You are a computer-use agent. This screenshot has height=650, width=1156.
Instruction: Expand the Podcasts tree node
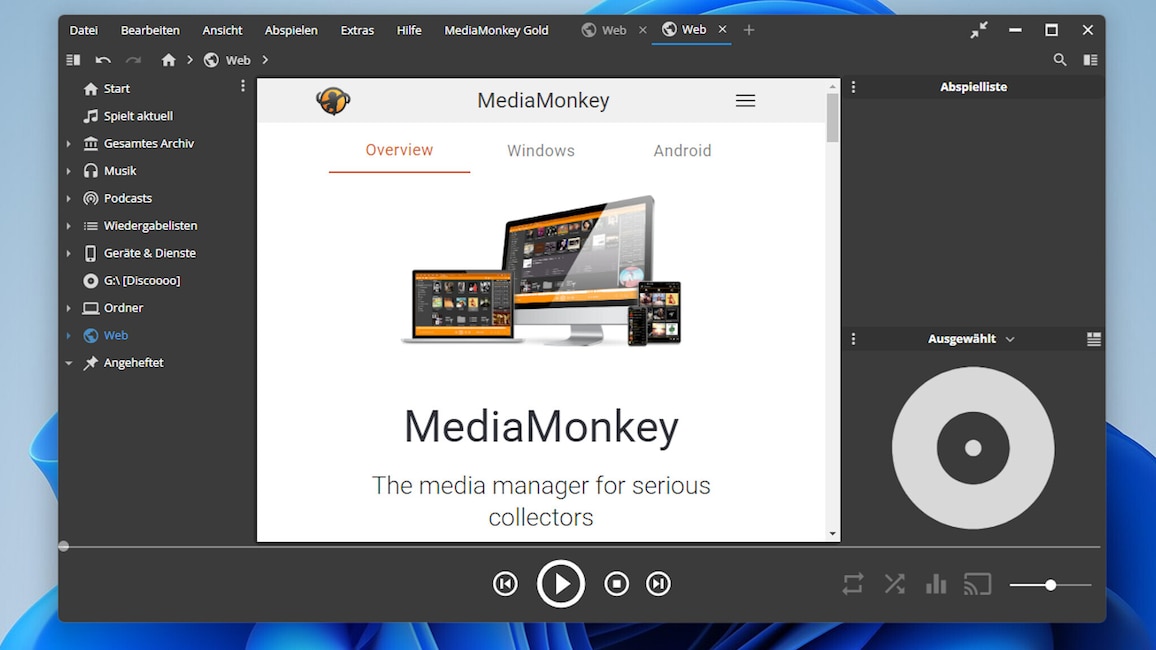69,198
